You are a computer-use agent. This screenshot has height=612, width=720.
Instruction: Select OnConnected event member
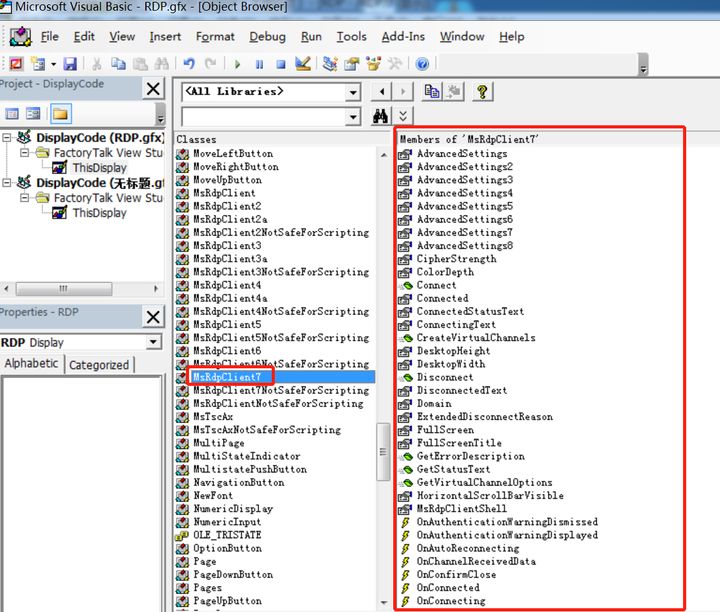pyautogui.click(x=448, y=588)
